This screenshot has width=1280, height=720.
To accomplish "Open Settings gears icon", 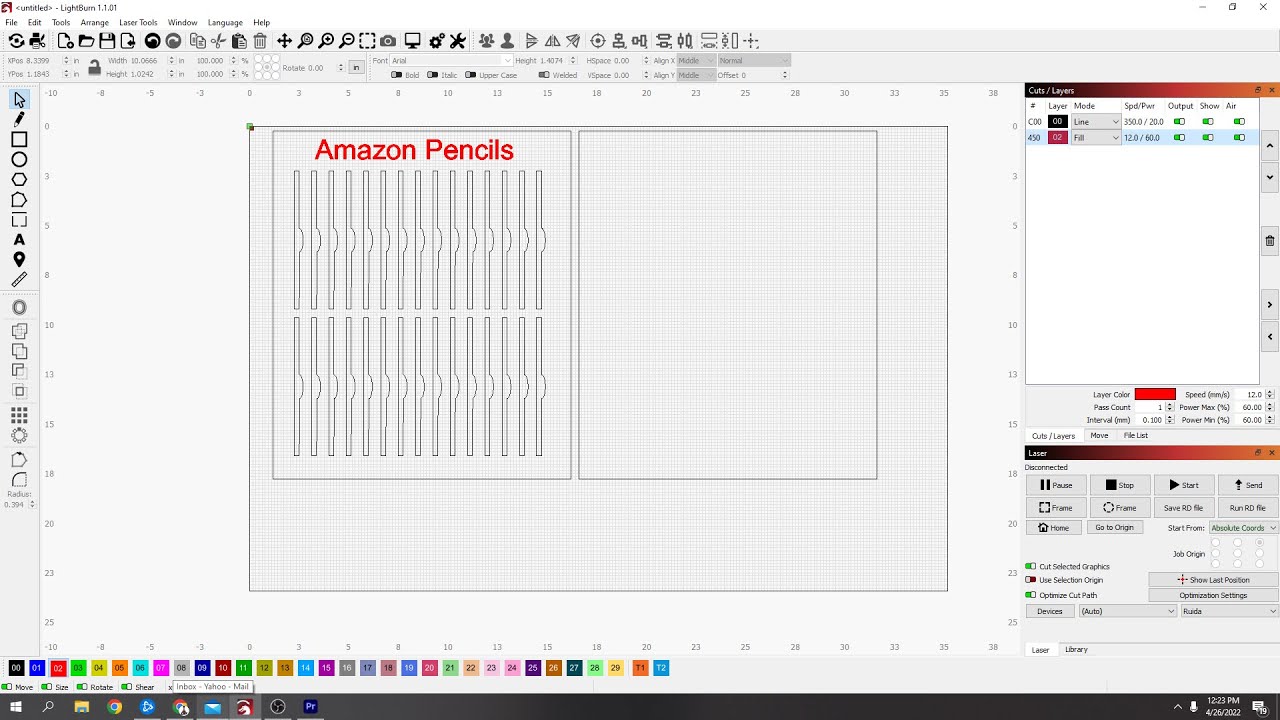I will pyautogui.click(x=437, y=41).
